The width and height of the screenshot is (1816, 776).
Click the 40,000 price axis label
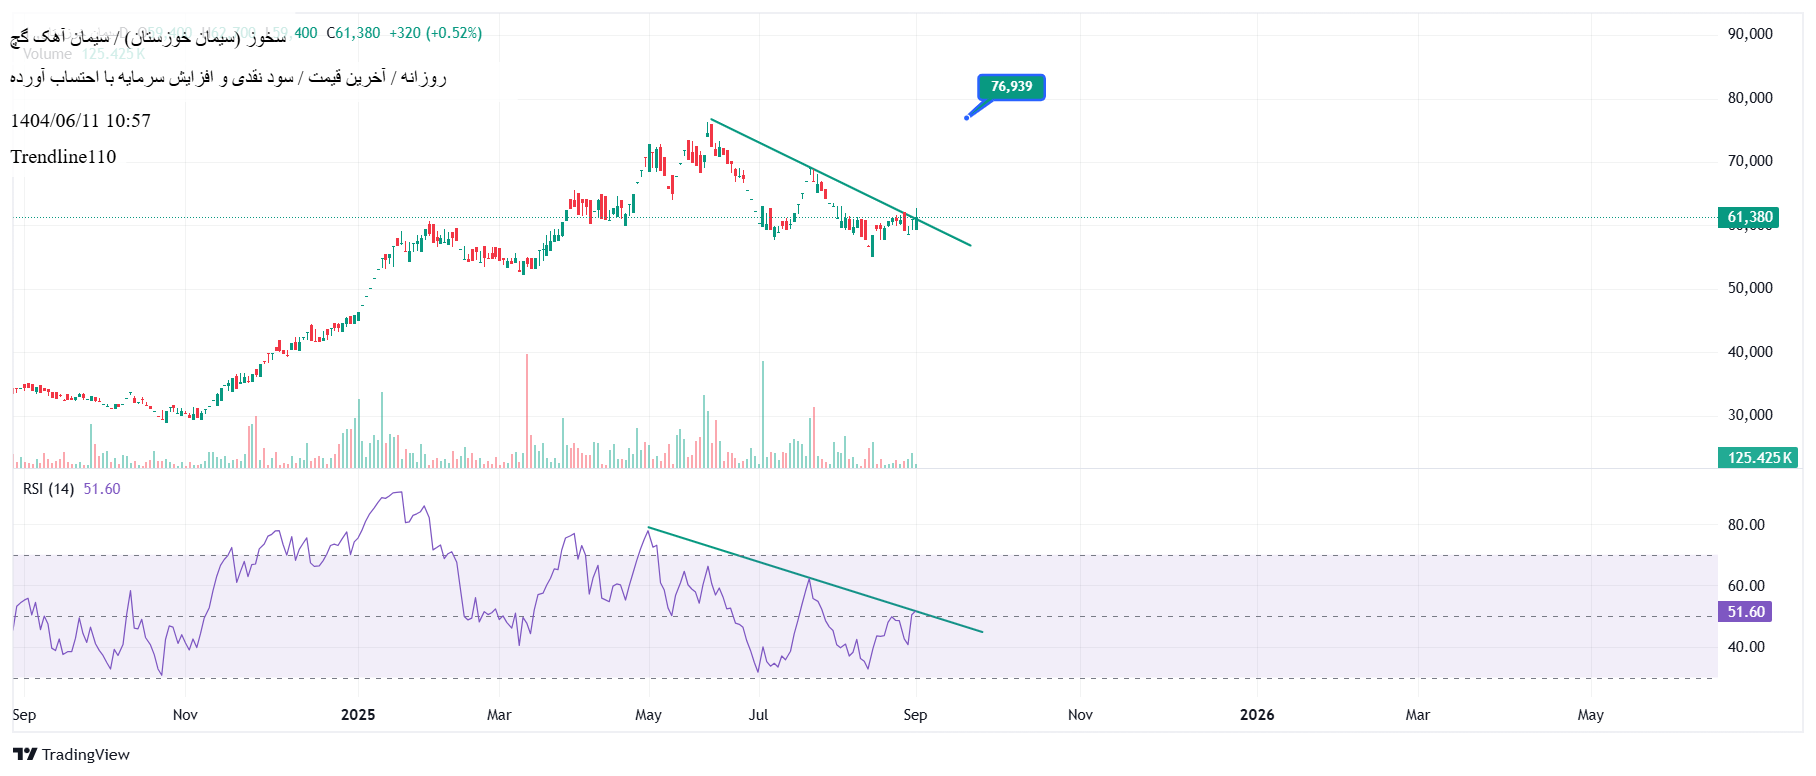pyautogui.click(x=1750, y=352)
